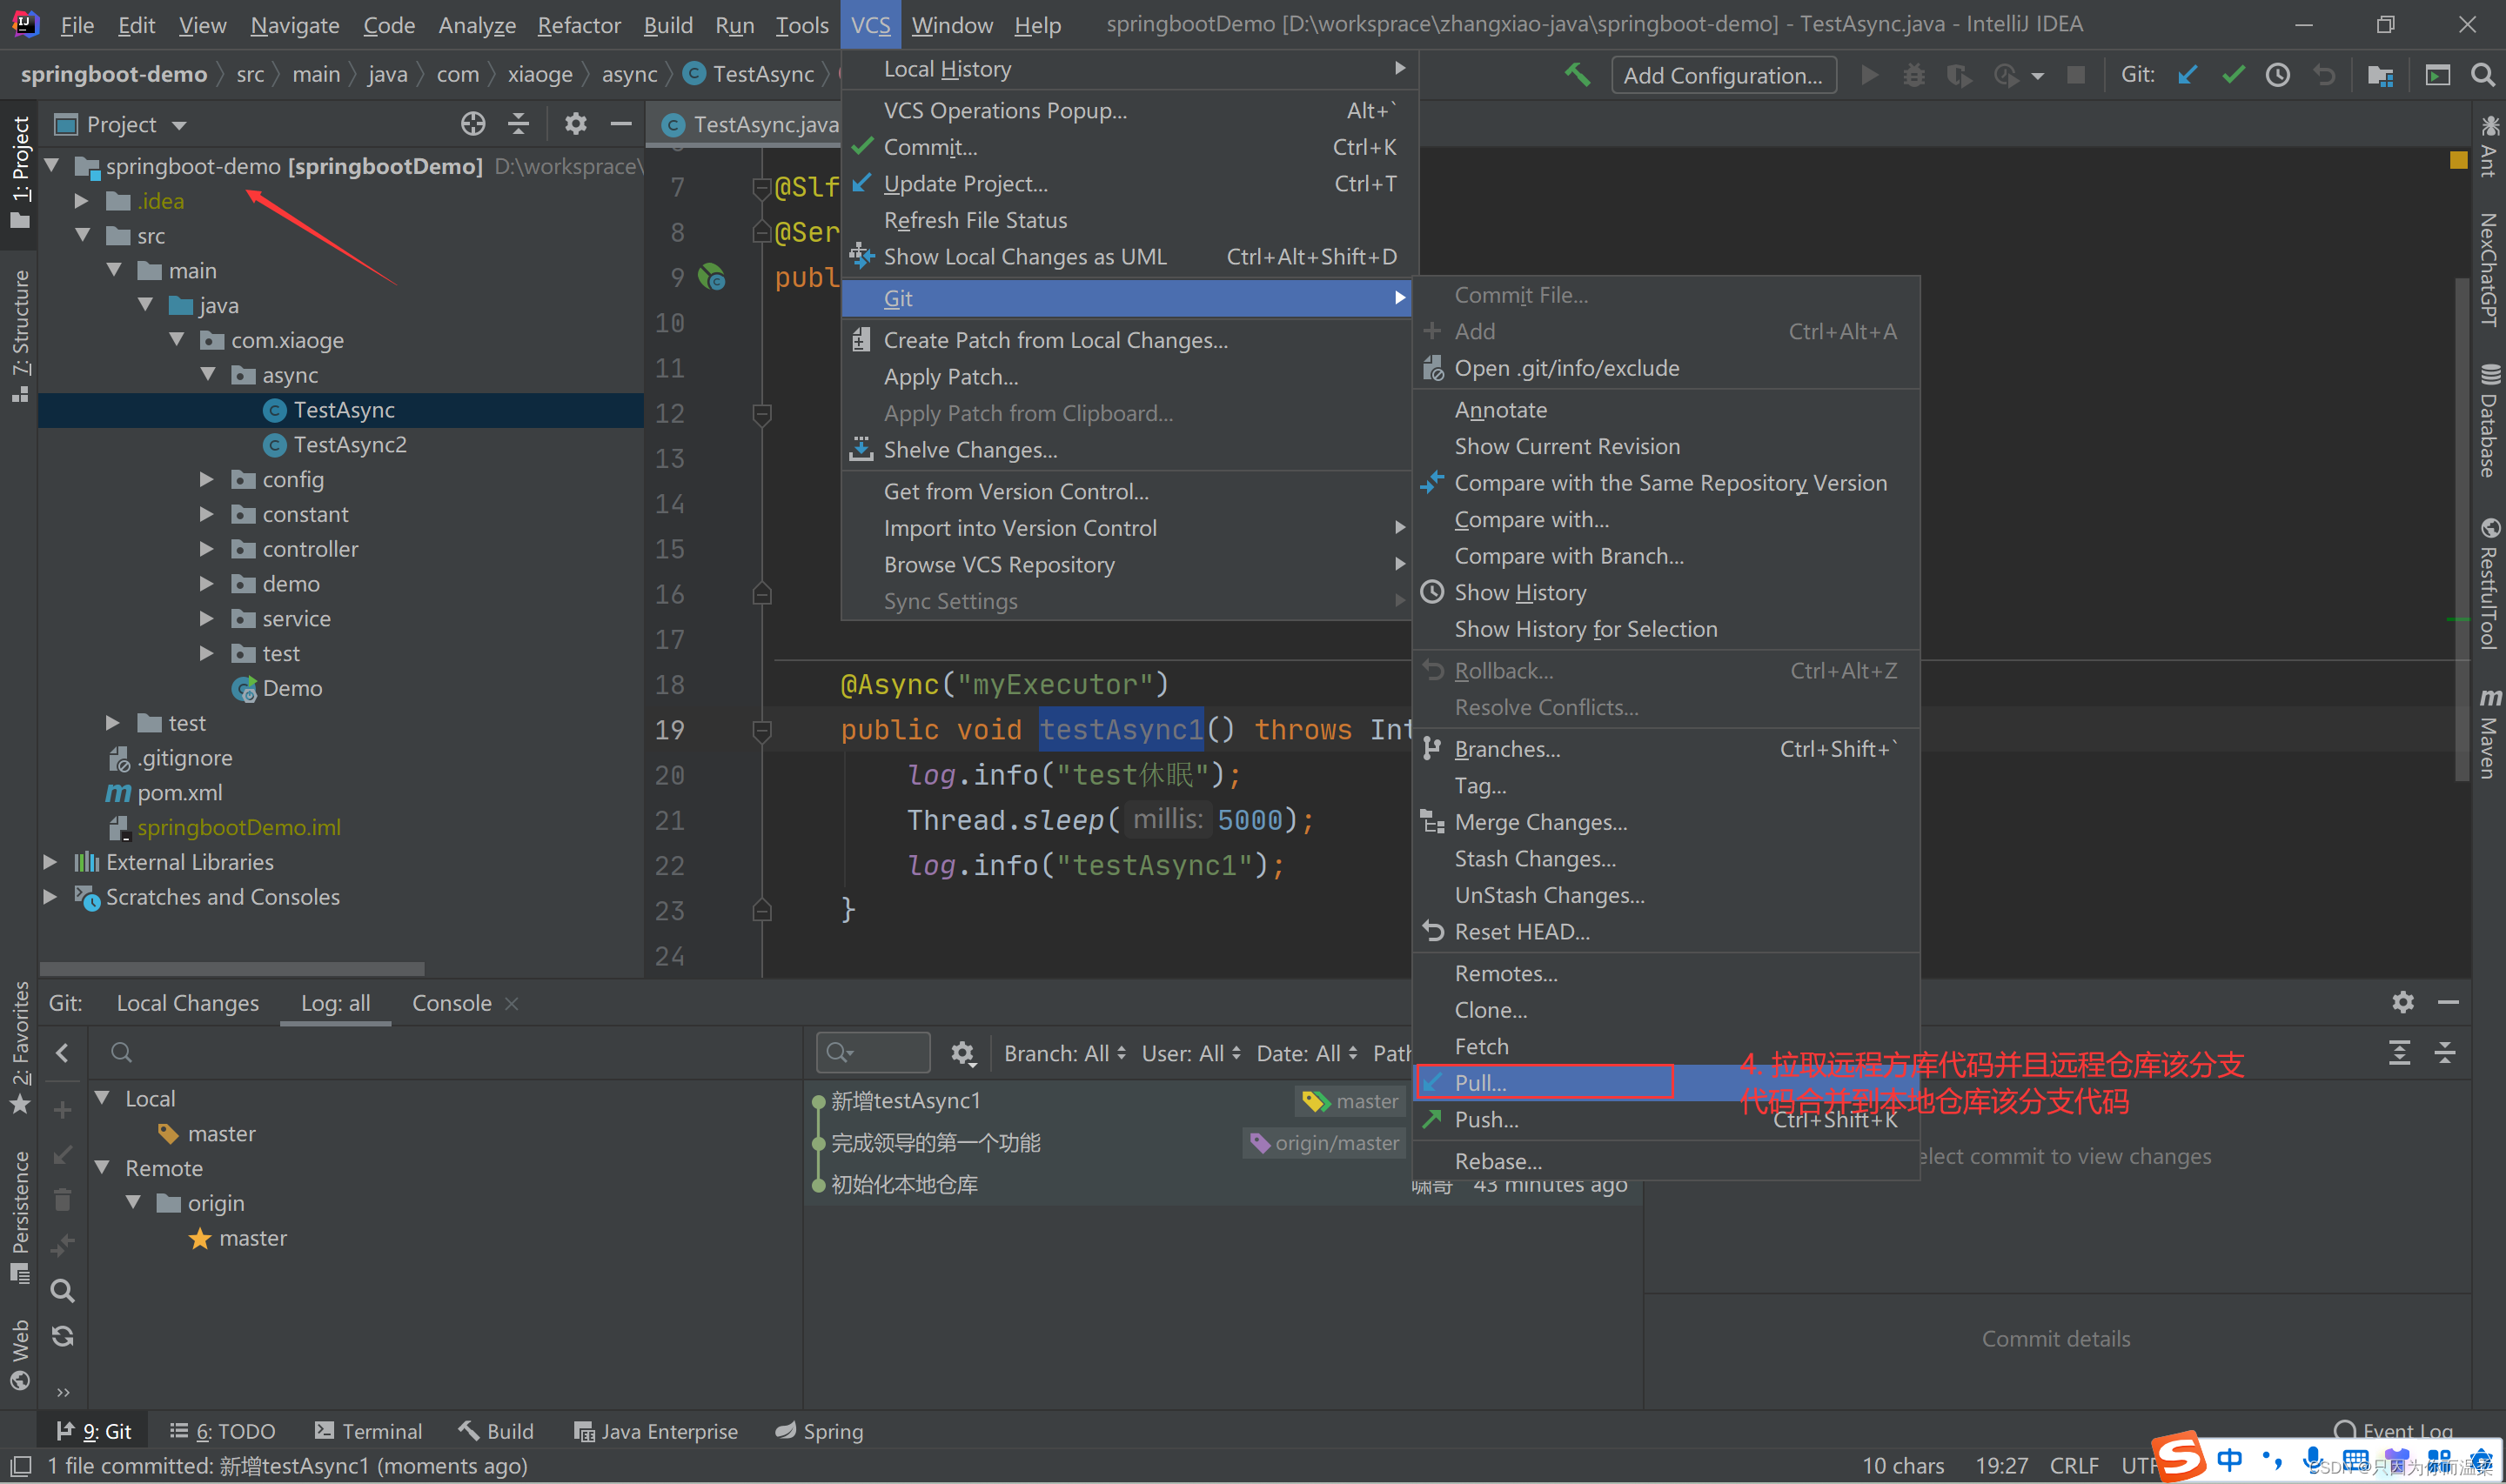Click the expand all icon in Git log details
The height and width of the screenshot is (1484, 2506).
tap(2399, 1052)
